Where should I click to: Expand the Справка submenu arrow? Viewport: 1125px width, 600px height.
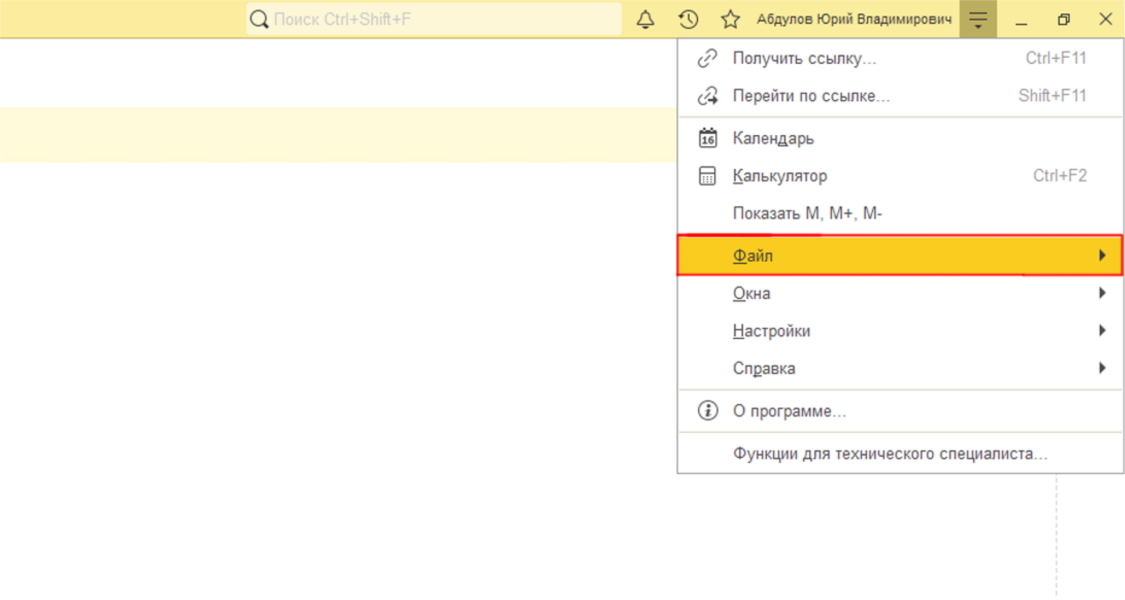tap(1102, 368)
